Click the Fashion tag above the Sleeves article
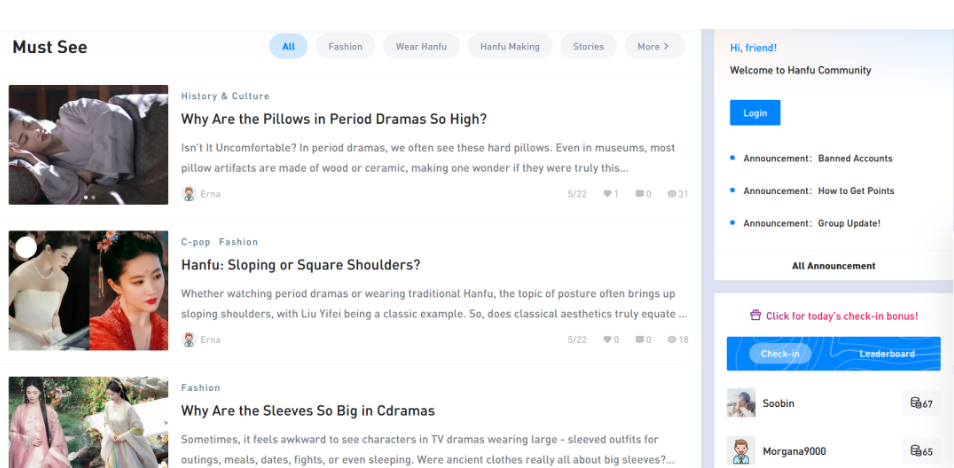 click(x=200, y=388)
